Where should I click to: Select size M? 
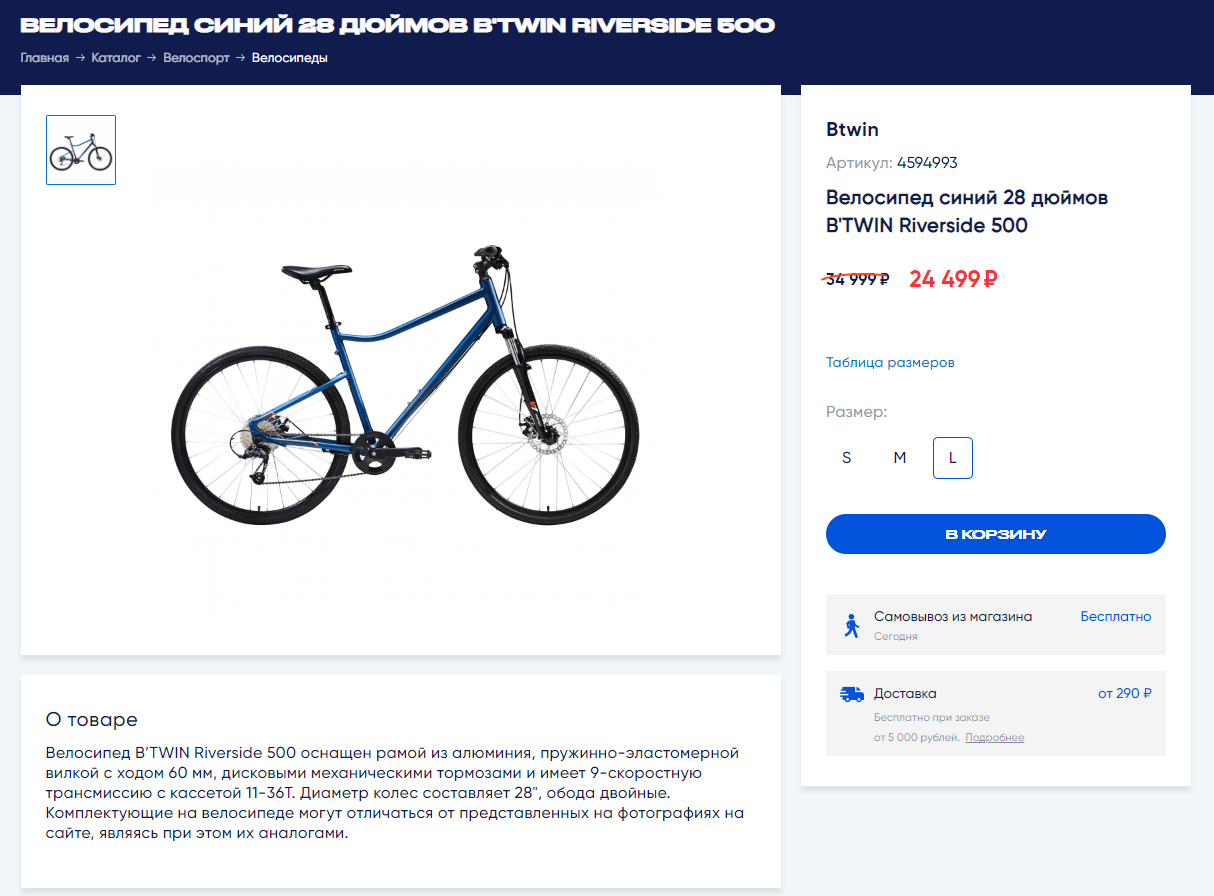pos(900,458)
